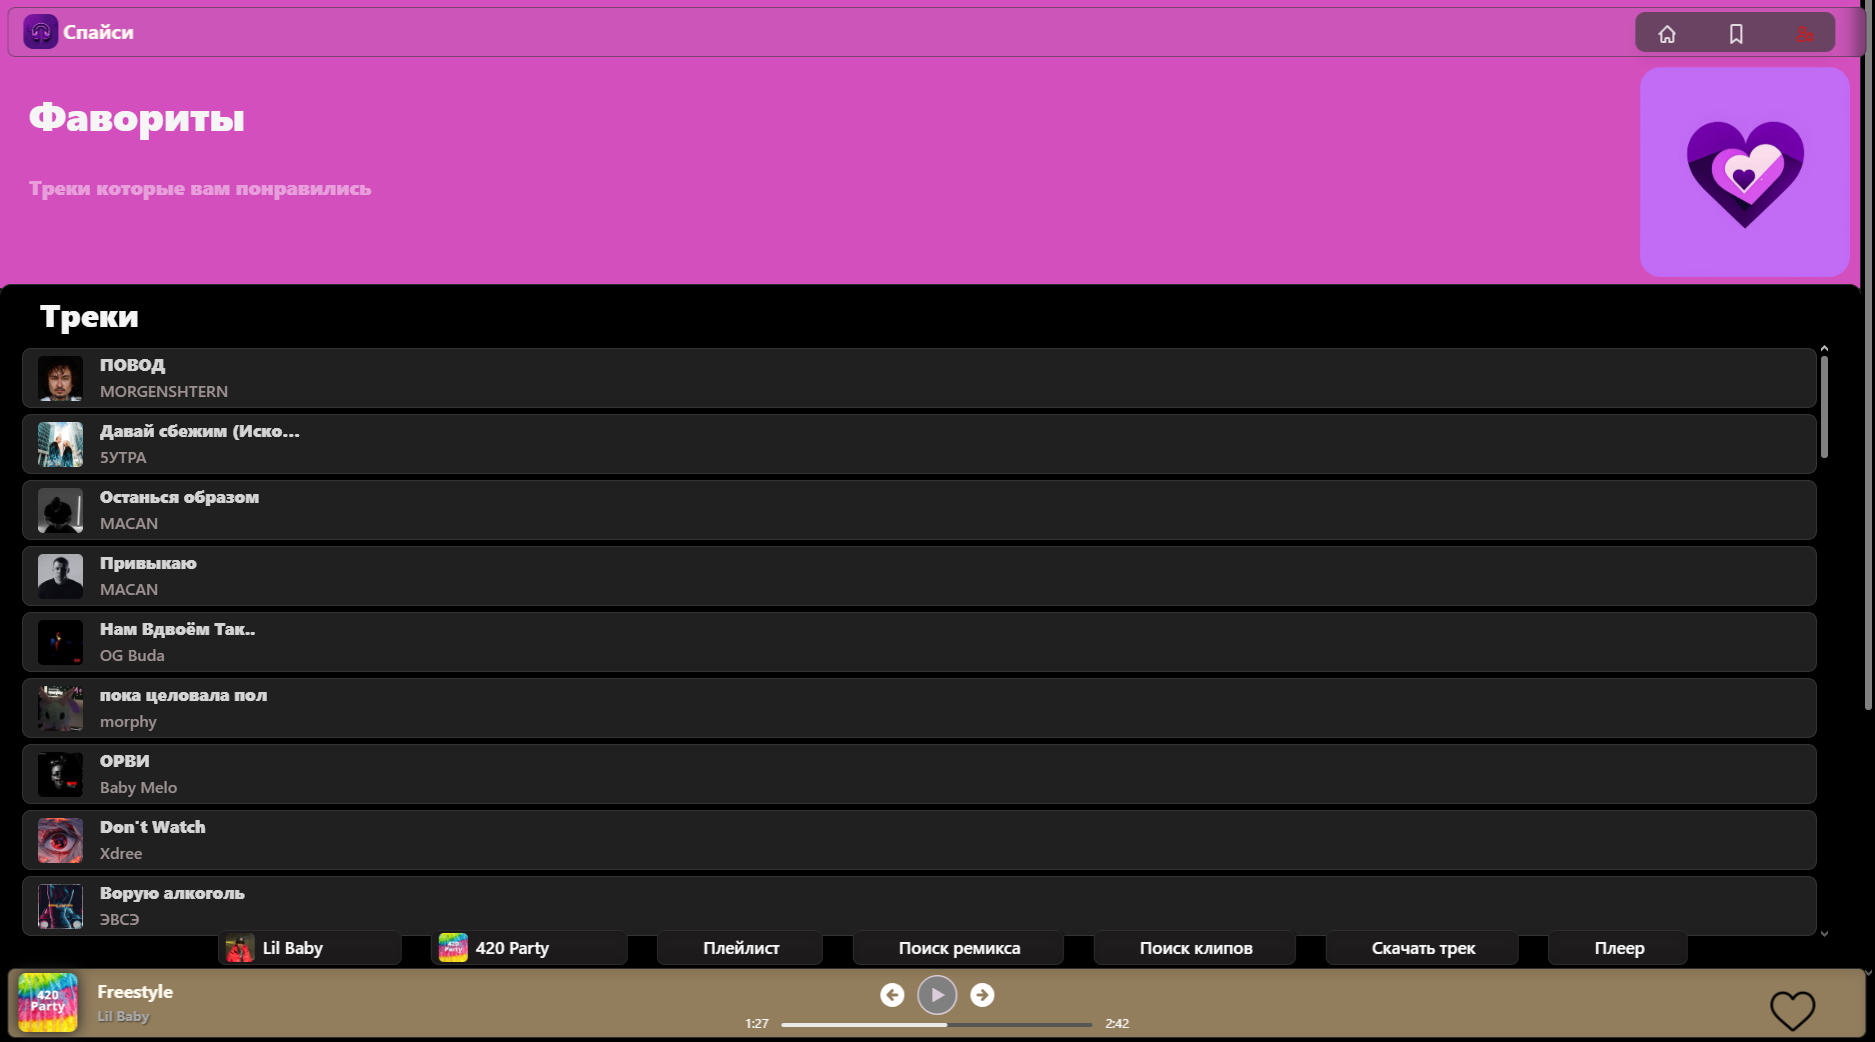
Task: Click the Lil Baby artist name in player
Action: 123,1016
